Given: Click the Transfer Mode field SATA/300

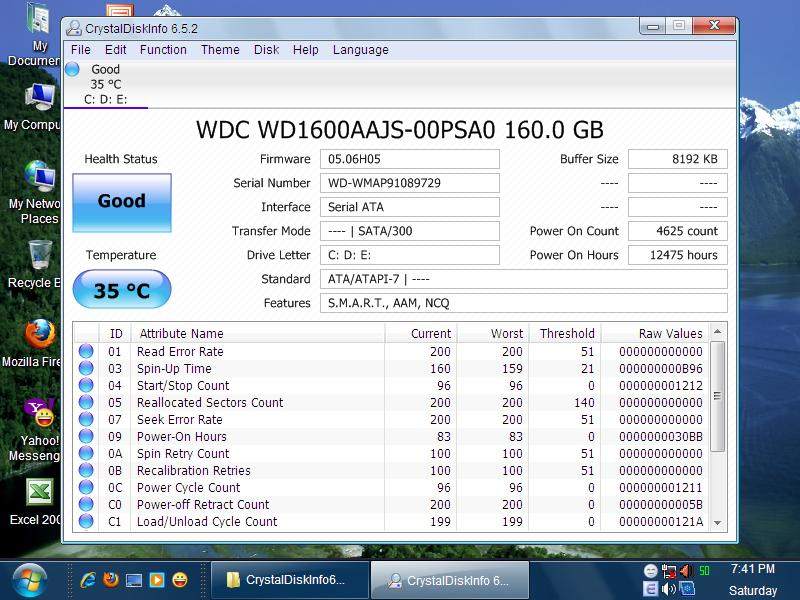Looking at the screenshot, I should click(410, 231).
